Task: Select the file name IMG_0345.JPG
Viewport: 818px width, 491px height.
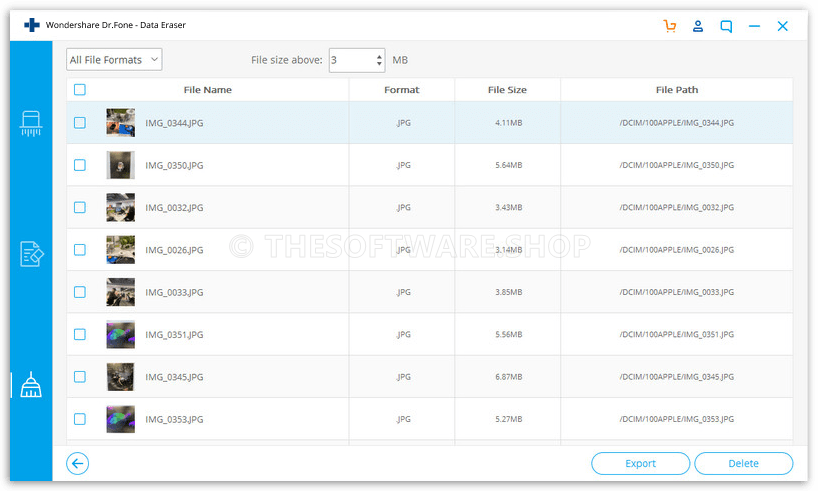Action: (174, 377)
